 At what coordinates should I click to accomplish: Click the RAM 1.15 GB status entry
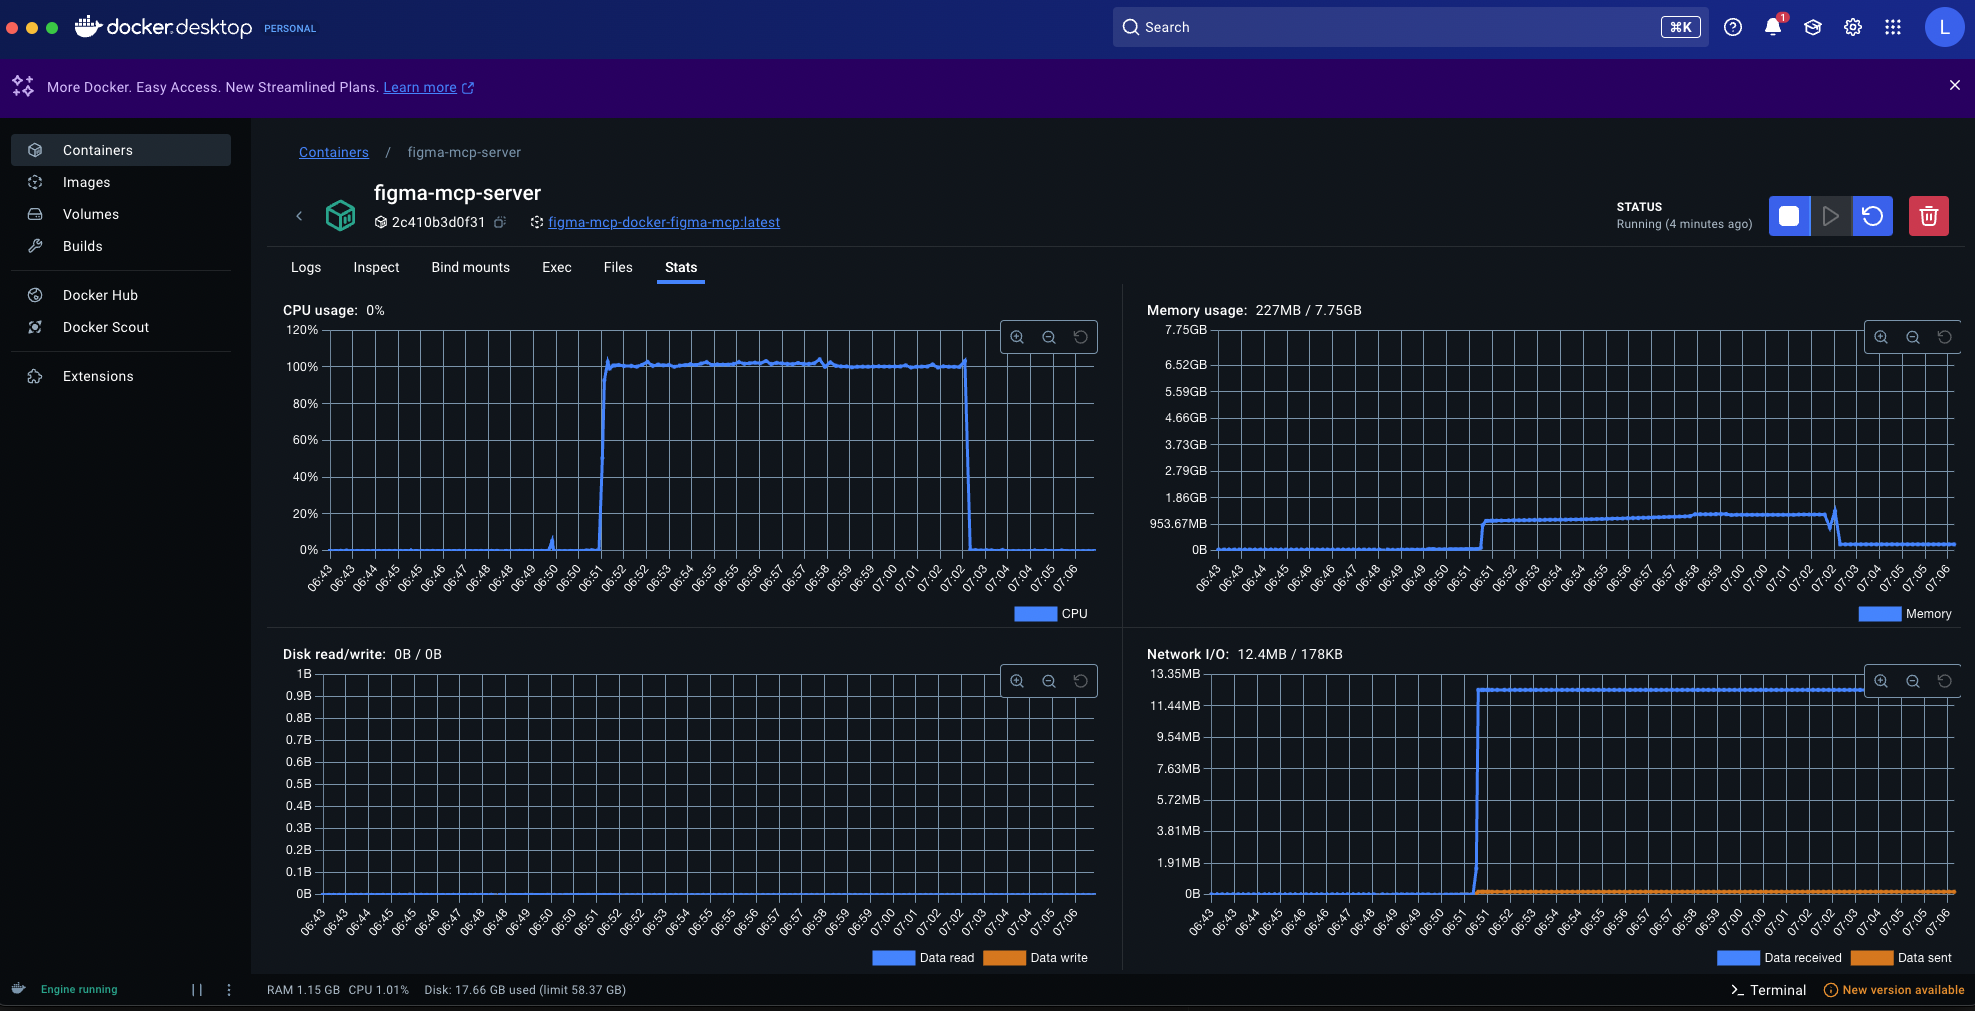tap(303, 990)
